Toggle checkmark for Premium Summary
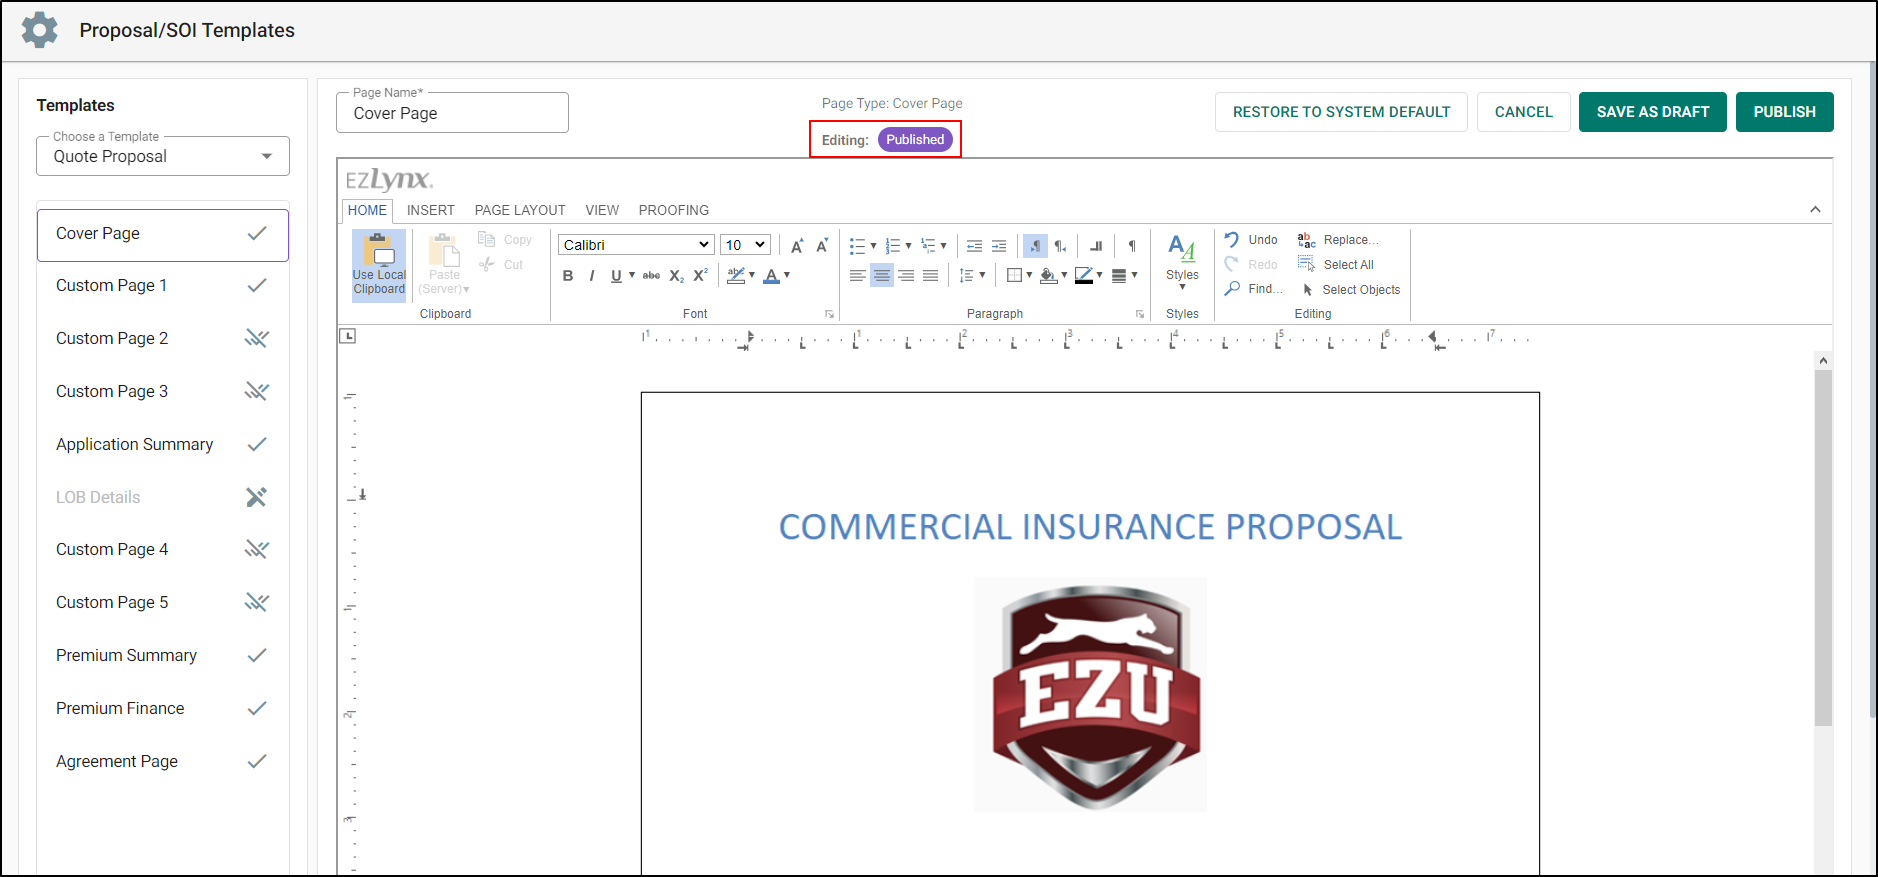This screenshot has height=877, width=1878. [x=257, y=655]
